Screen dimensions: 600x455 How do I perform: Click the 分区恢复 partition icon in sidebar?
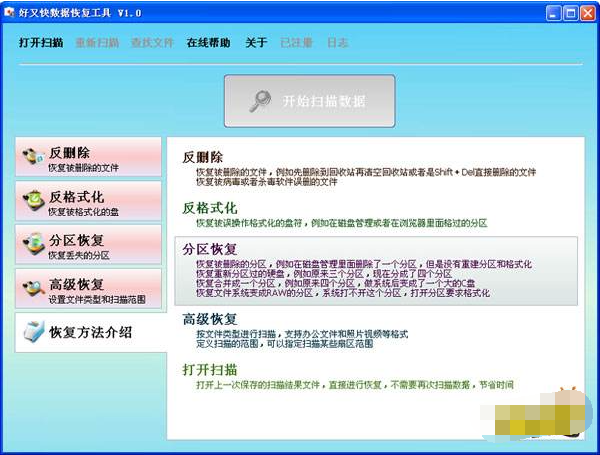pos(33,246)
